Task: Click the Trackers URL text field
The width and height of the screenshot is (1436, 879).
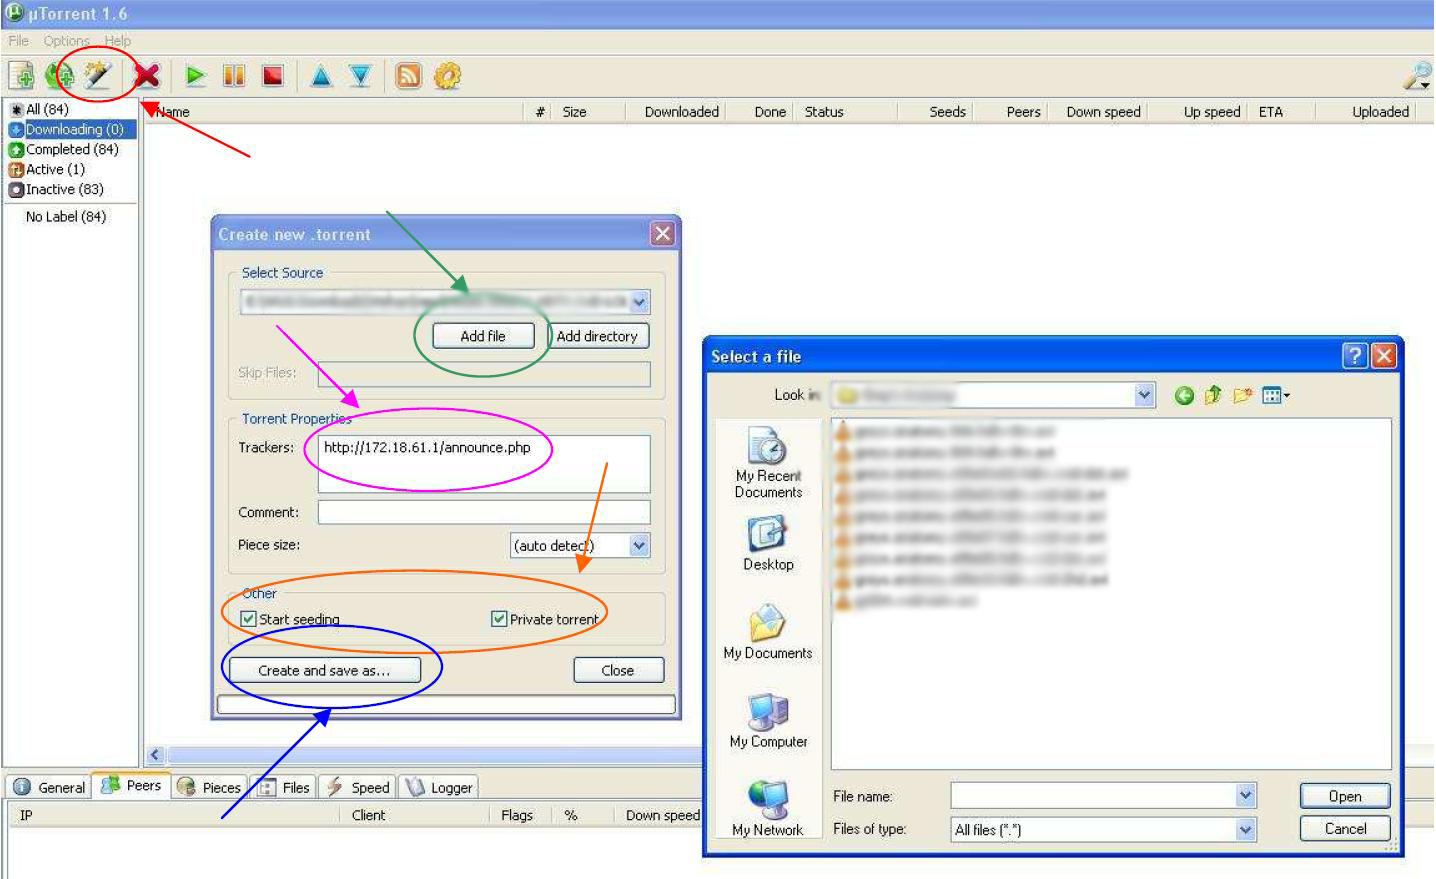Action: pyautogui.click(x=484, y=463)
